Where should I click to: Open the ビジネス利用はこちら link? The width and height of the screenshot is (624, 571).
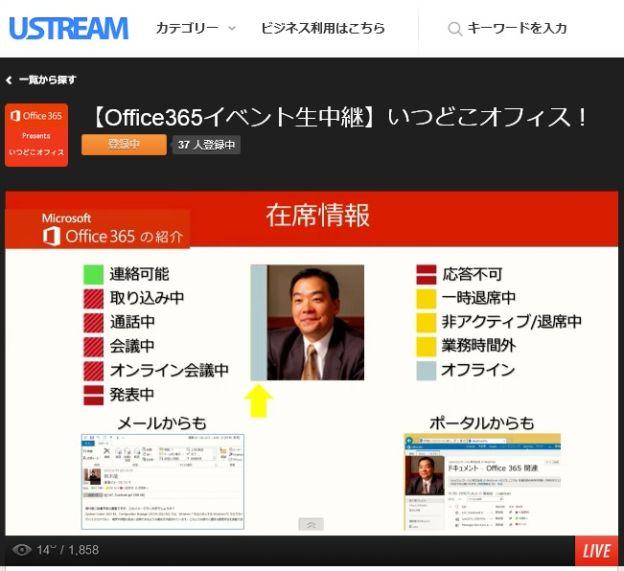coord(323,28)
